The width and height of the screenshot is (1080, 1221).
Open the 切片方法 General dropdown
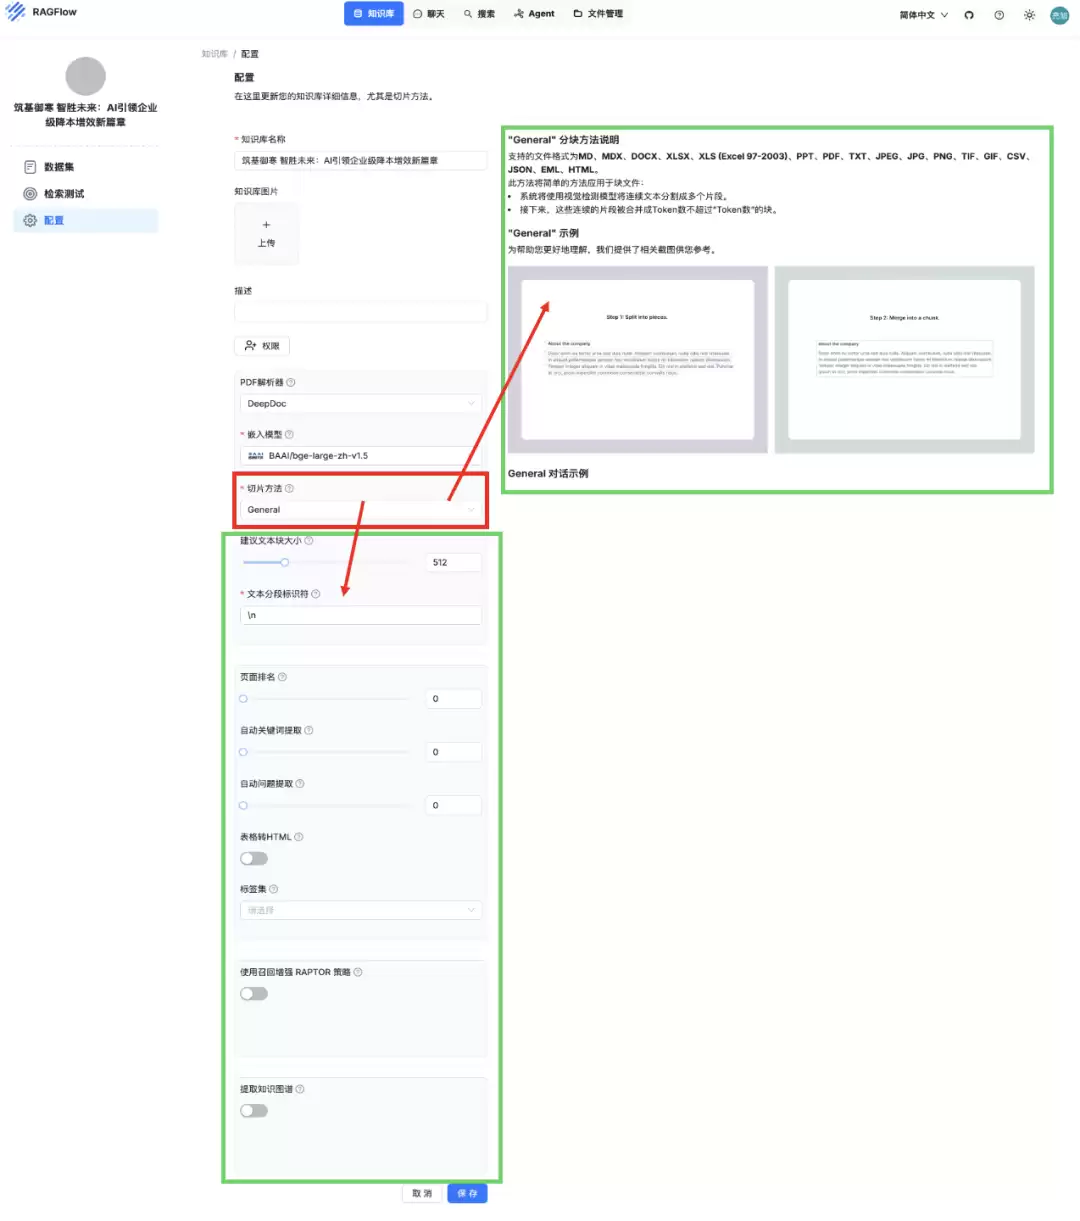[361, 509]
